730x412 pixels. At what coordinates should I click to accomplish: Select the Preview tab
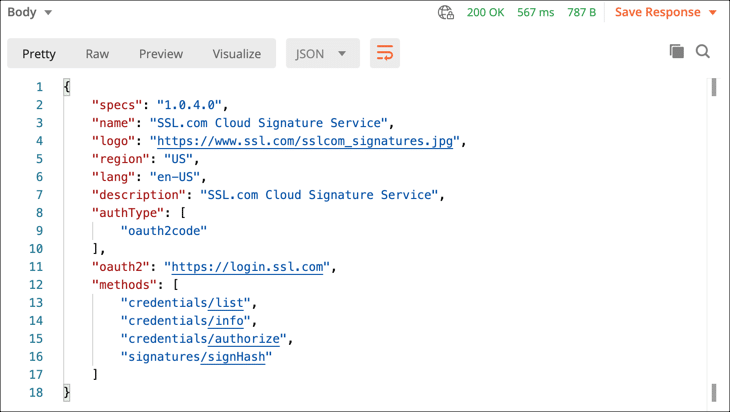click(161, 54)
